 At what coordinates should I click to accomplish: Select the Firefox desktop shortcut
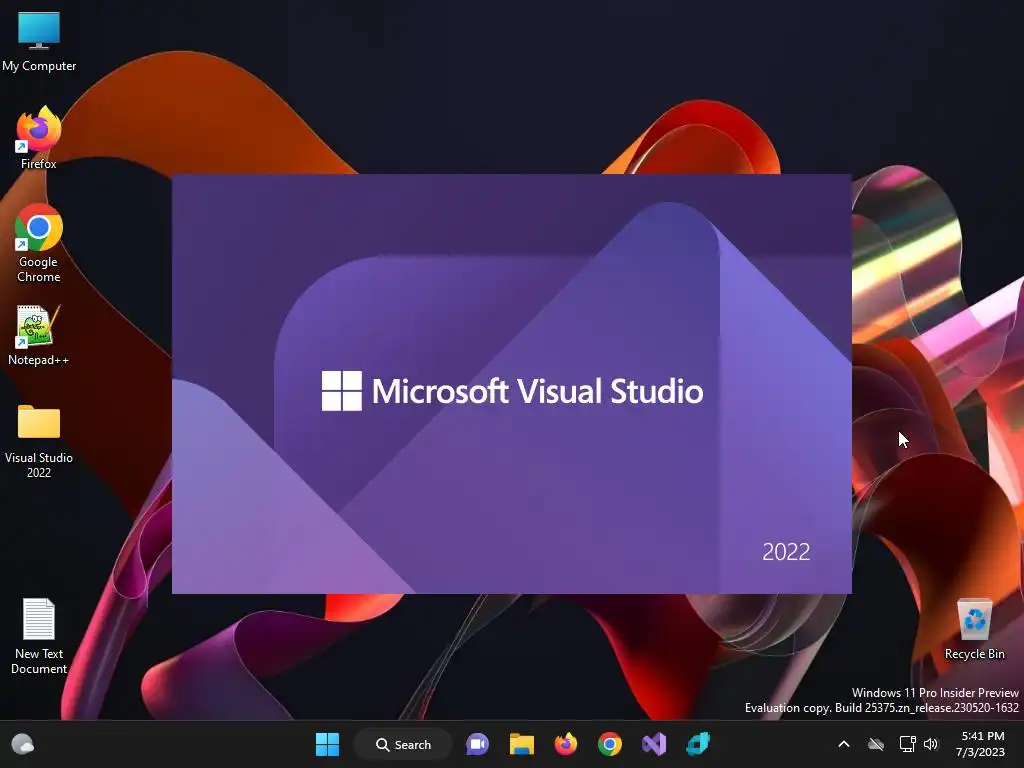coord(39,138)
